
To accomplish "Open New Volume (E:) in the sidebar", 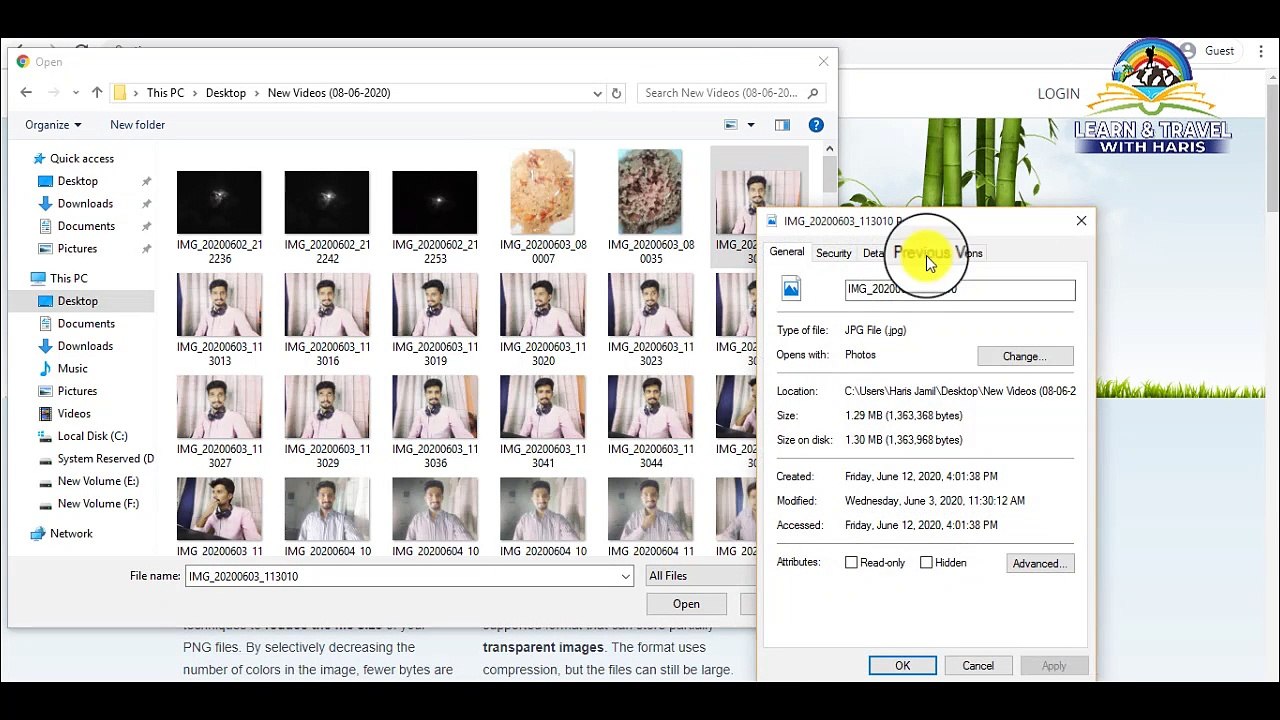I will pyautogui.click(x=98, y=481).
